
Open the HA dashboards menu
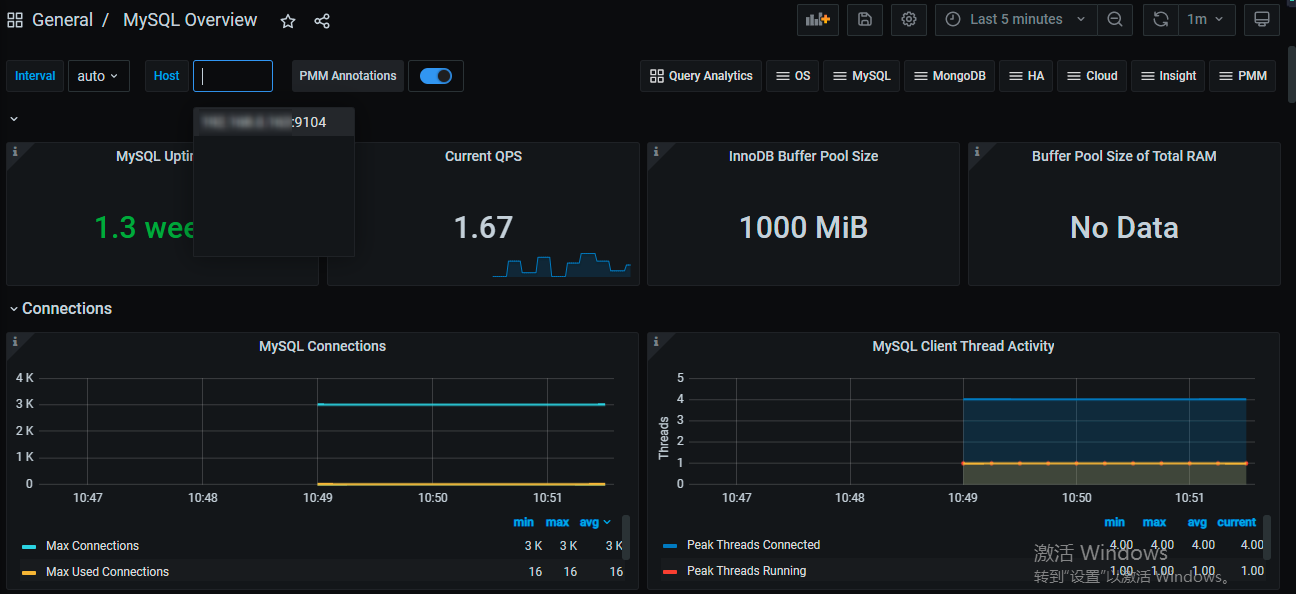[1026, 76]
